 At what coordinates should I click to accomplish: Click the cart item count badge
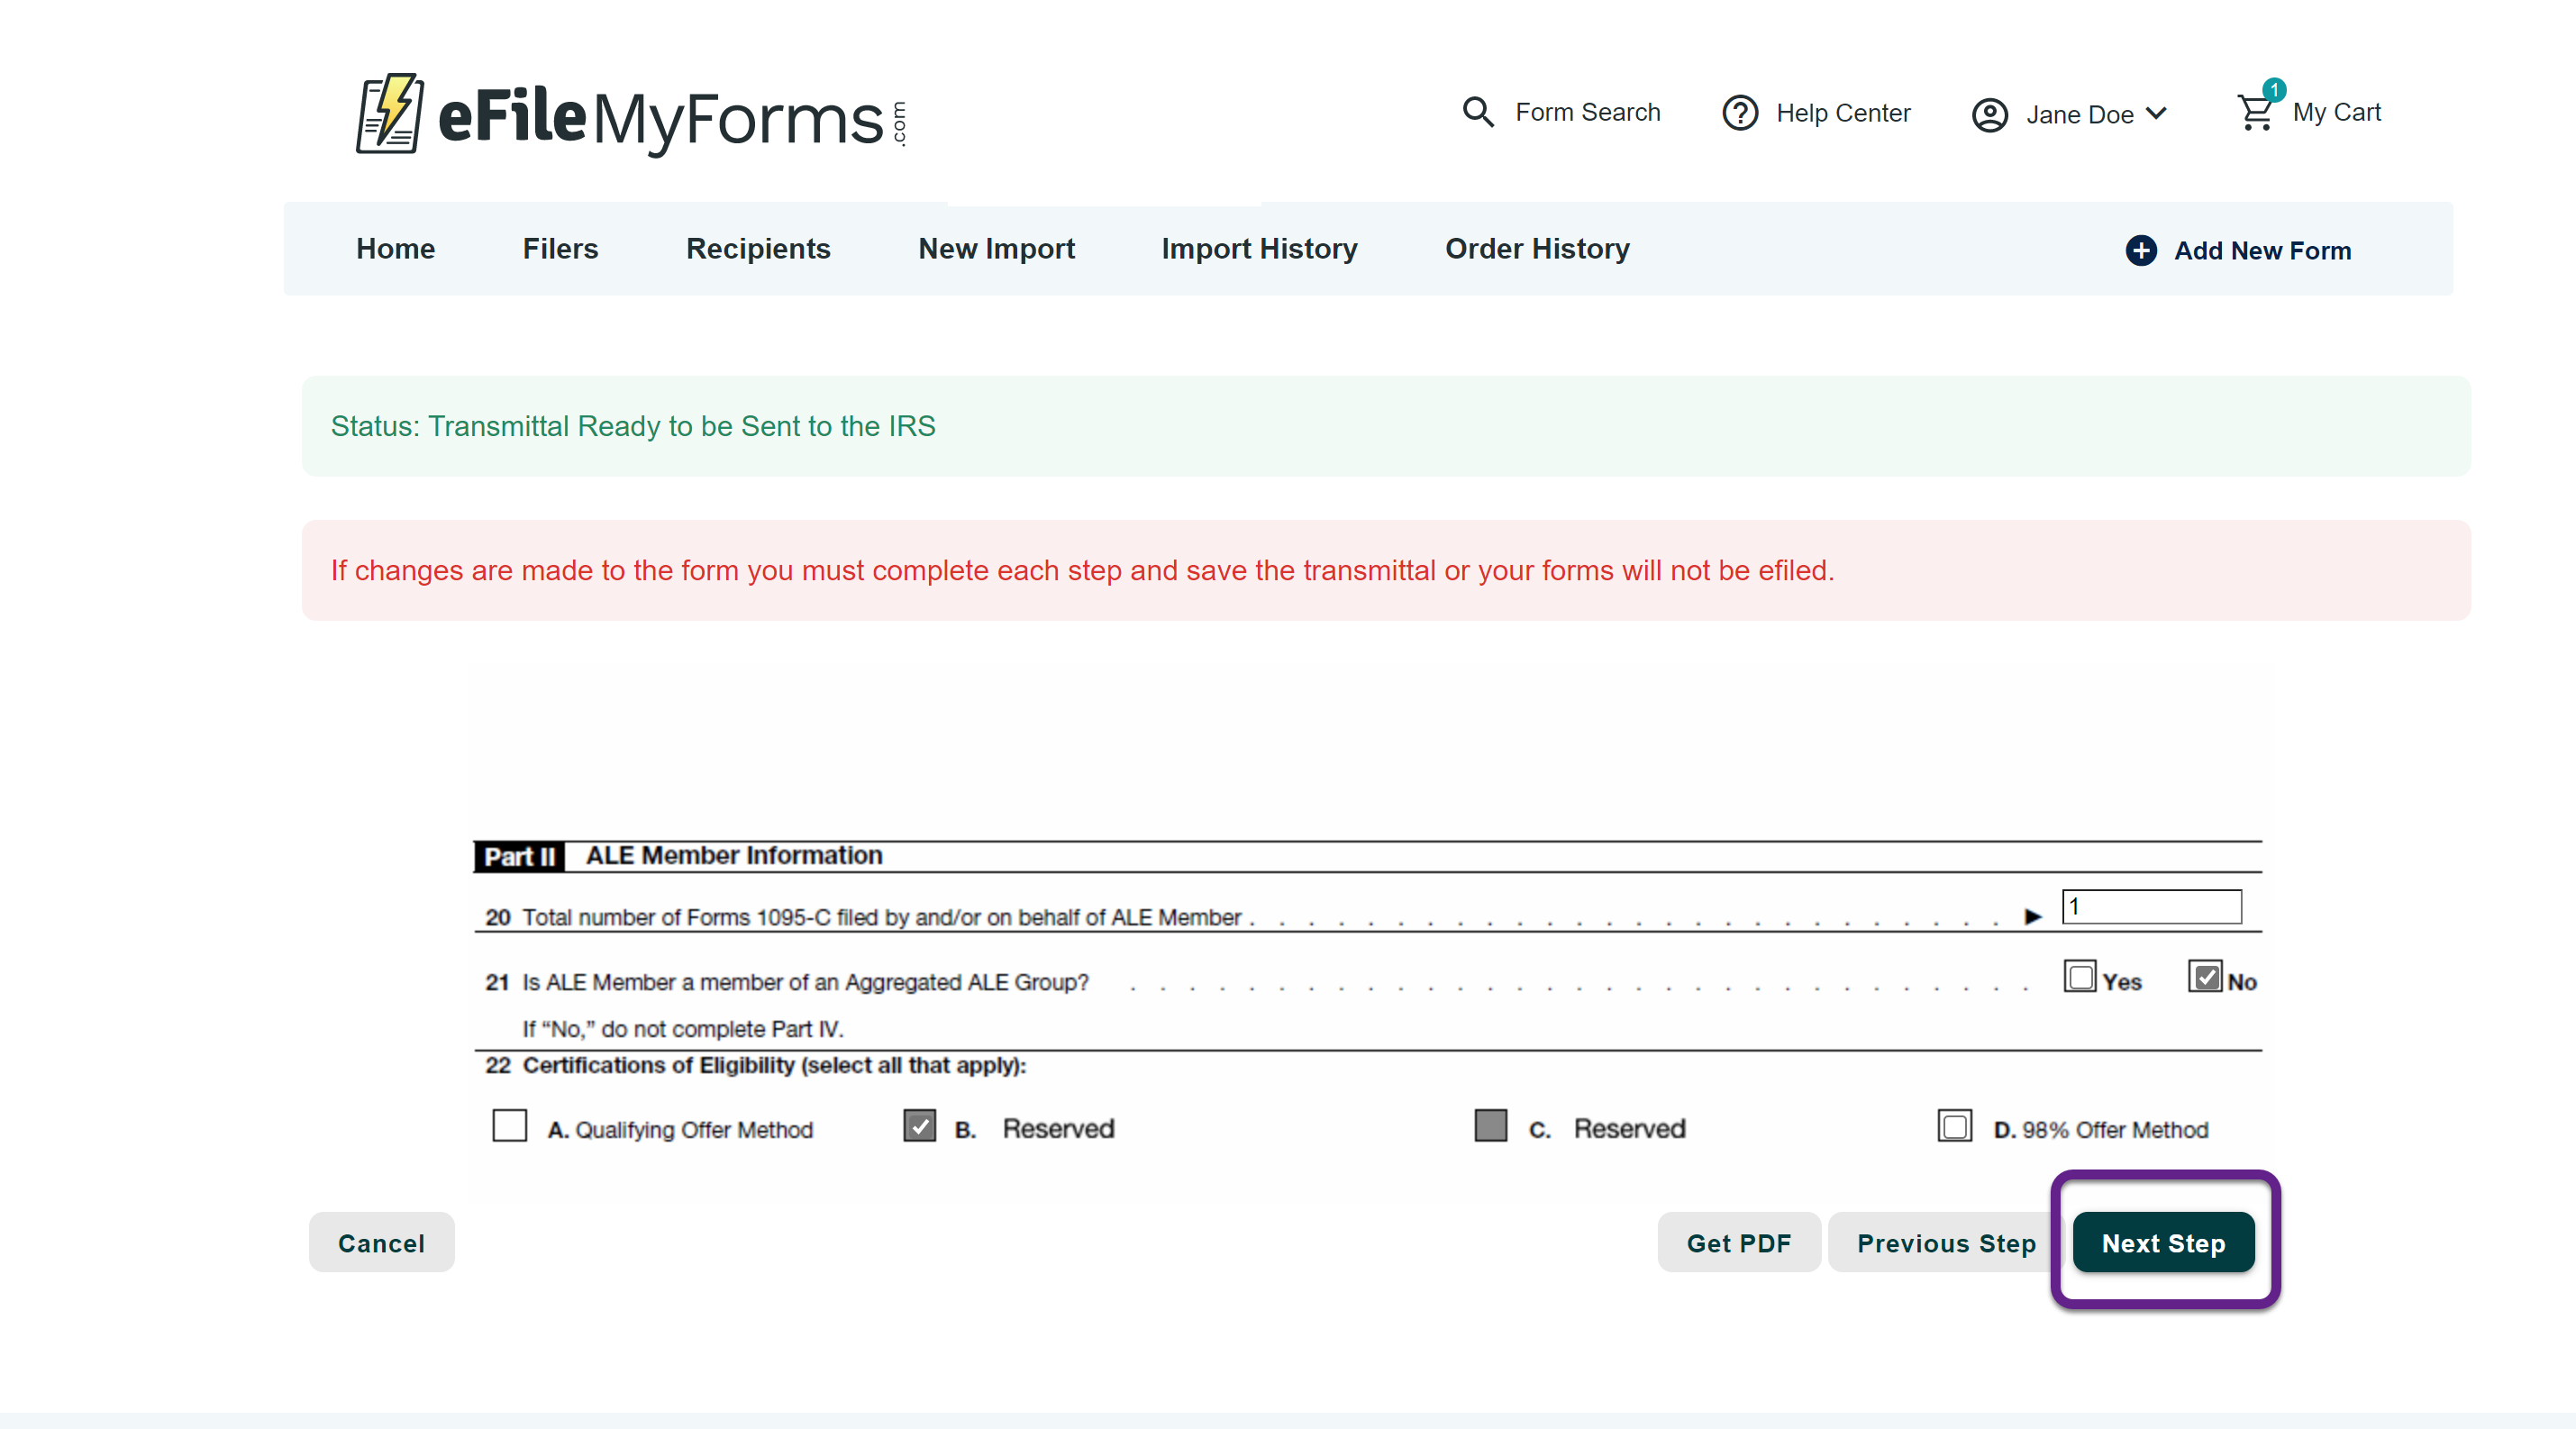(2274, 90)
